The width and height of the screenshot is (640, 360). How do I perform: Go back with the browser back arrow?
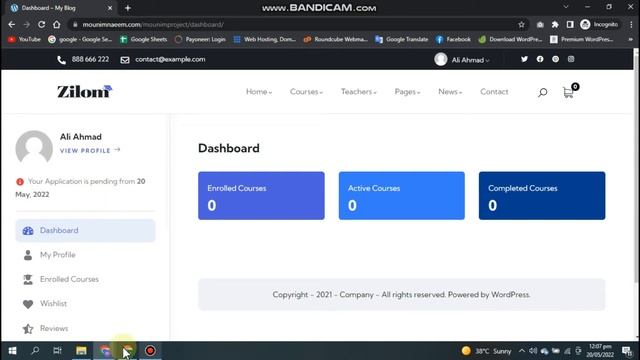[11, 24]
